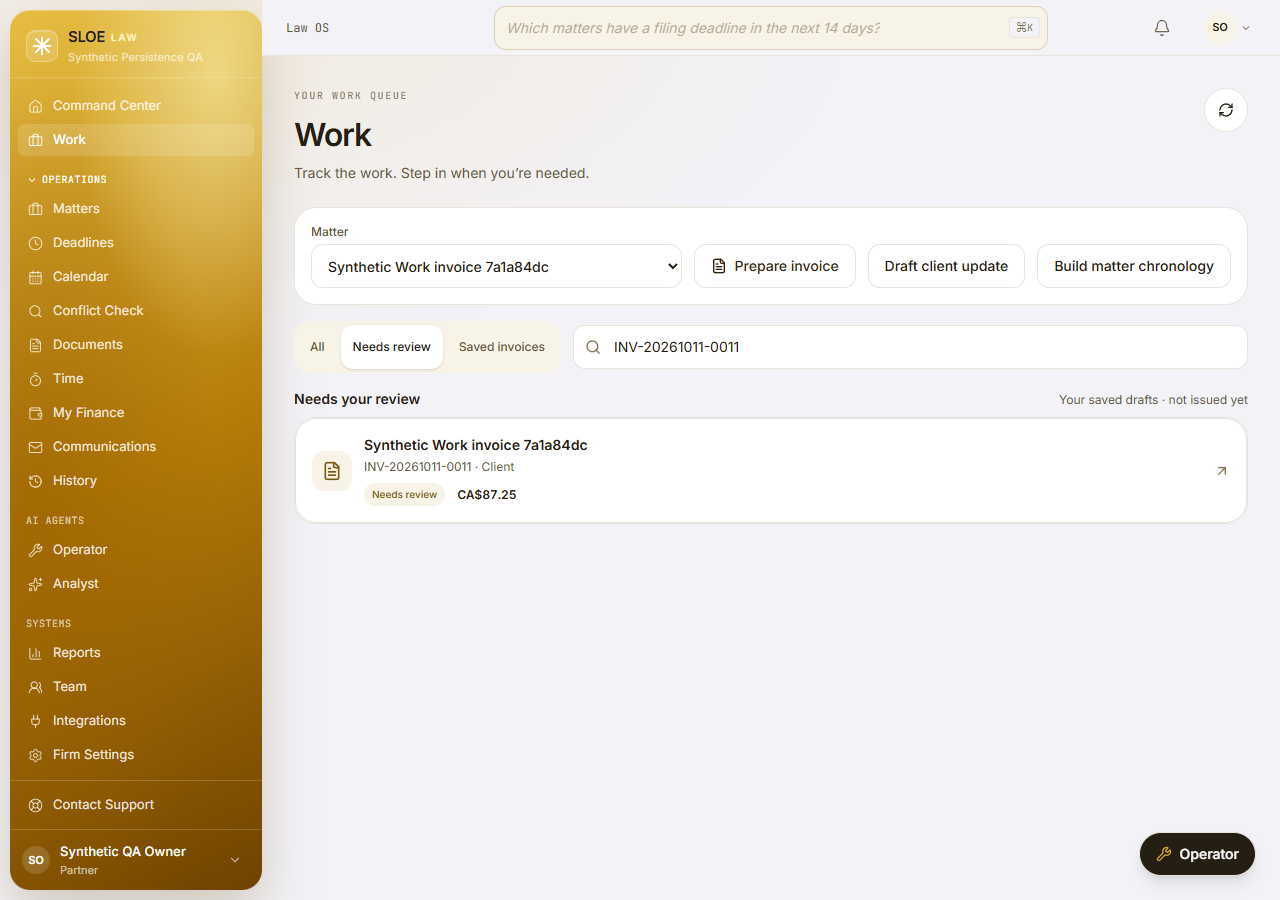Open Command Center from the sidebar
Viewport: 1280px width, 900px height.
tap(136, 105)
